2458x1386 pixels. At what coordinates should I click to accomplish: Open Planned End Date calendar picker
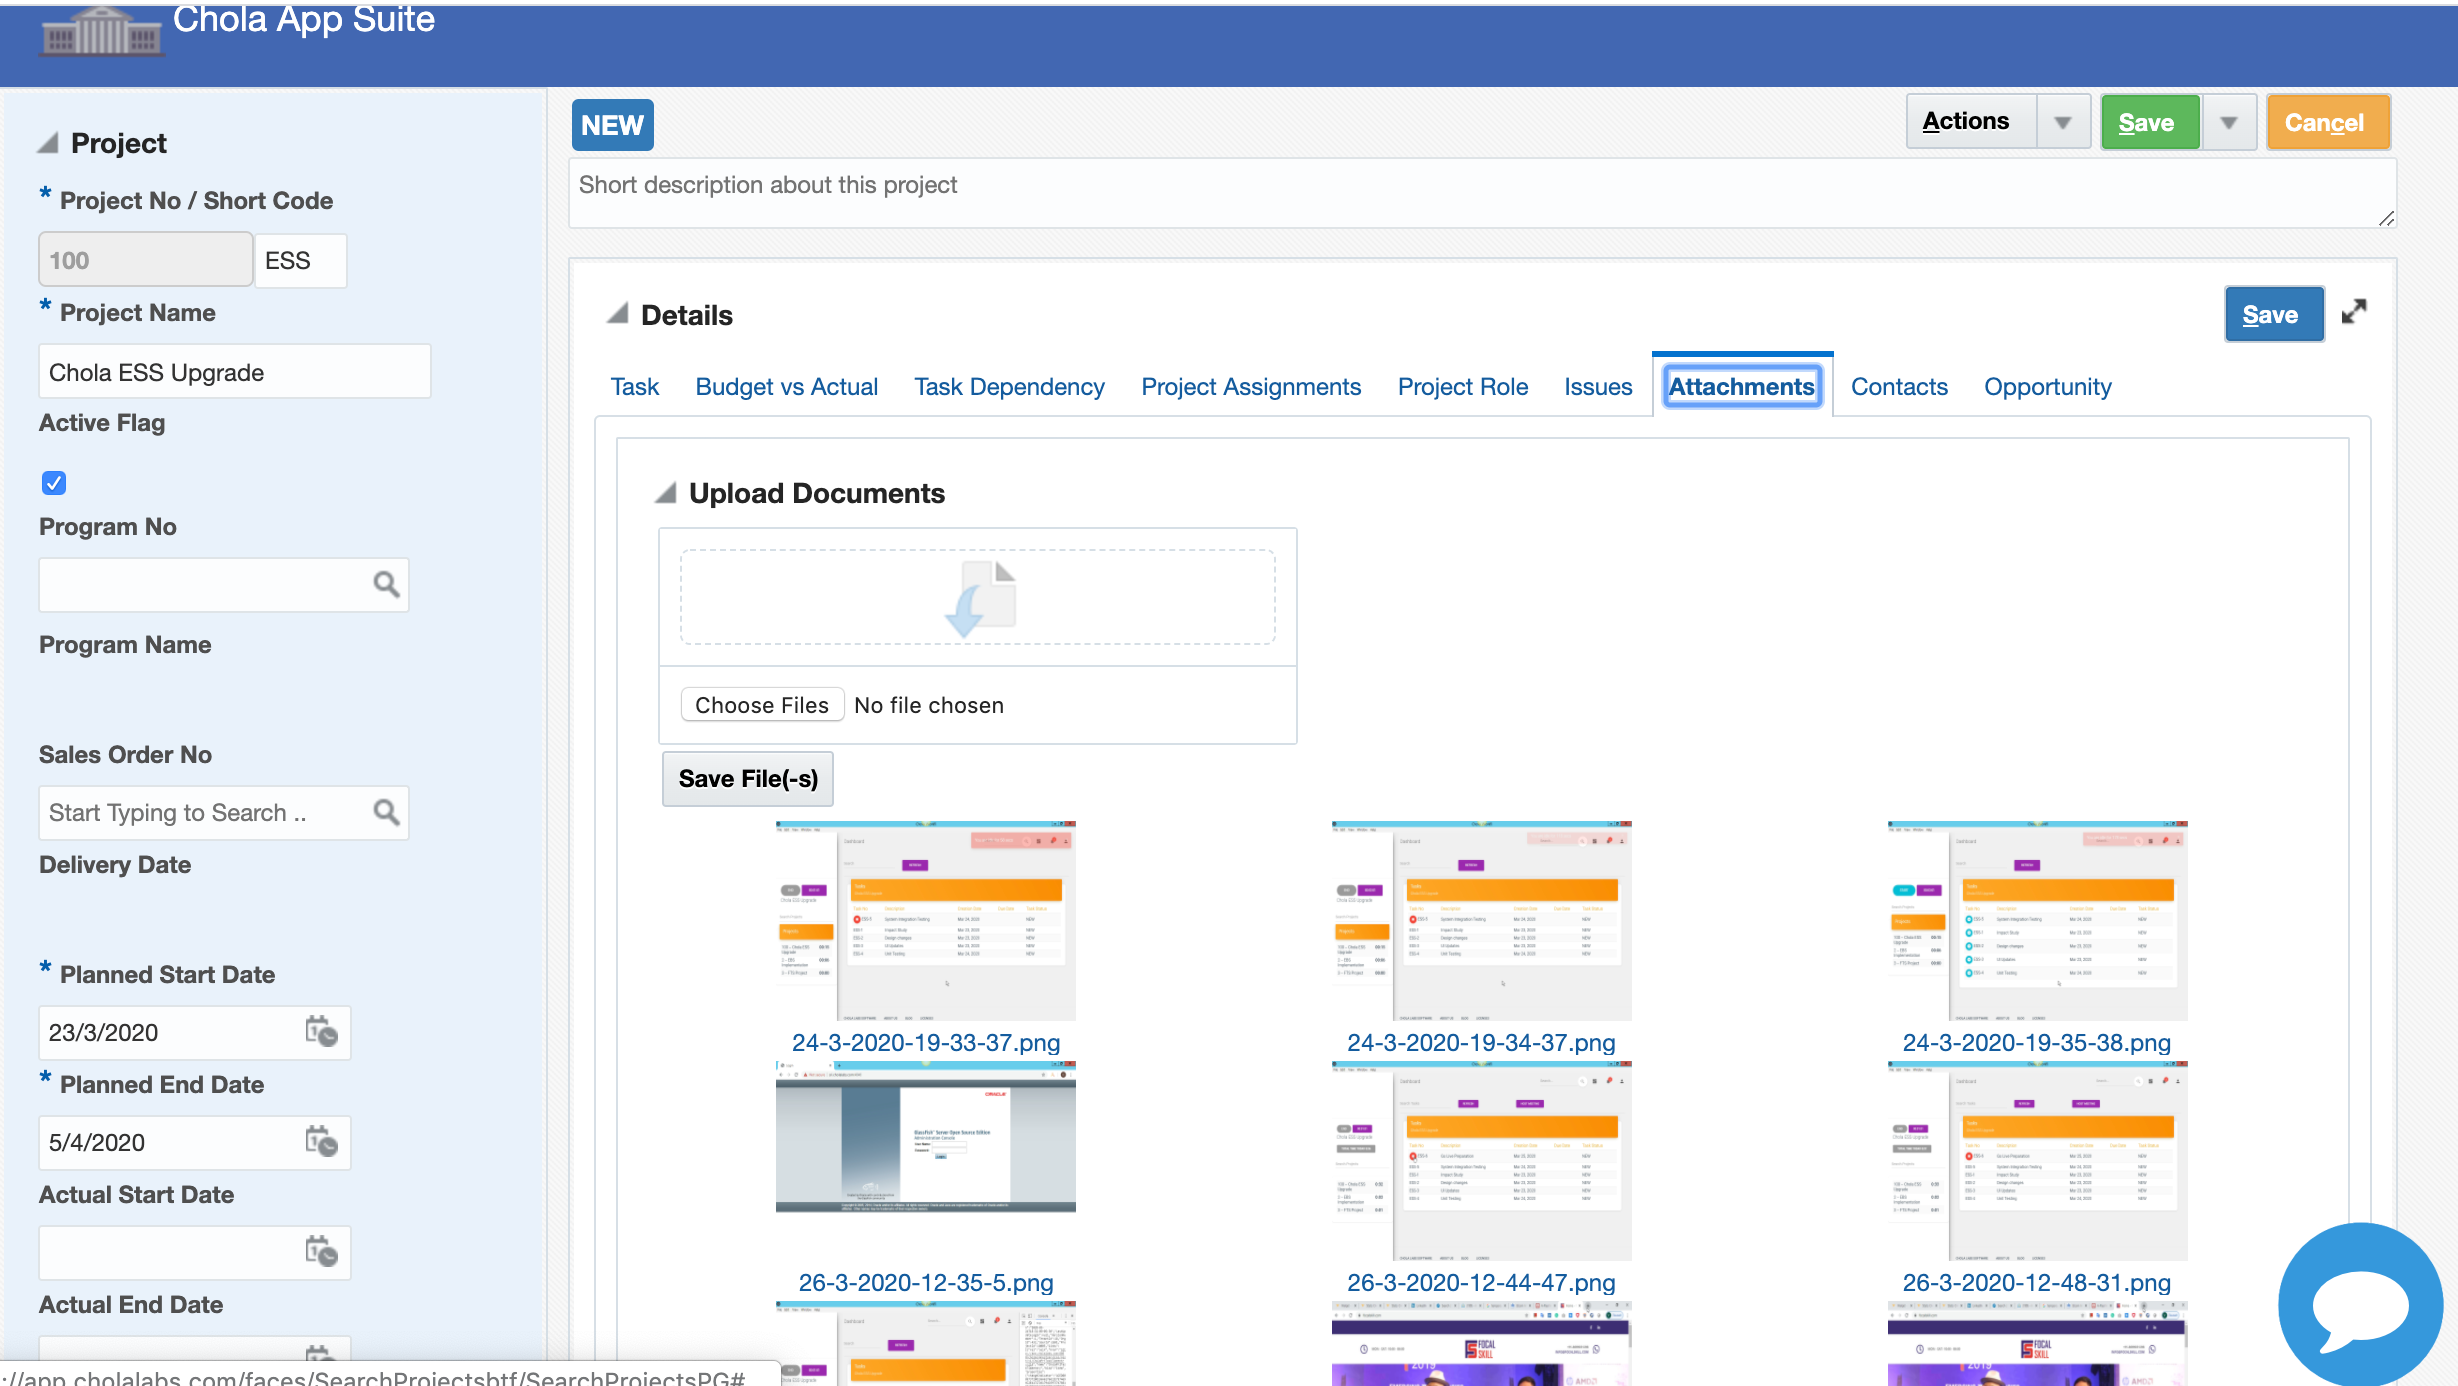pos(321,1142)
